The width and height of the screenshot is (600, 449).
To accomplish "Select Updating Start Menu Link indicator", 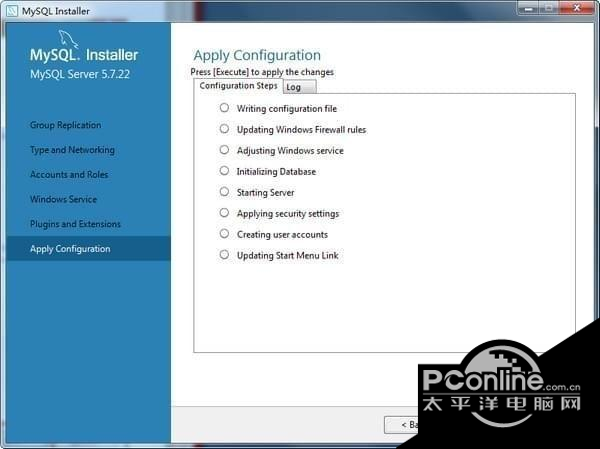I will (x=224, y=255).
